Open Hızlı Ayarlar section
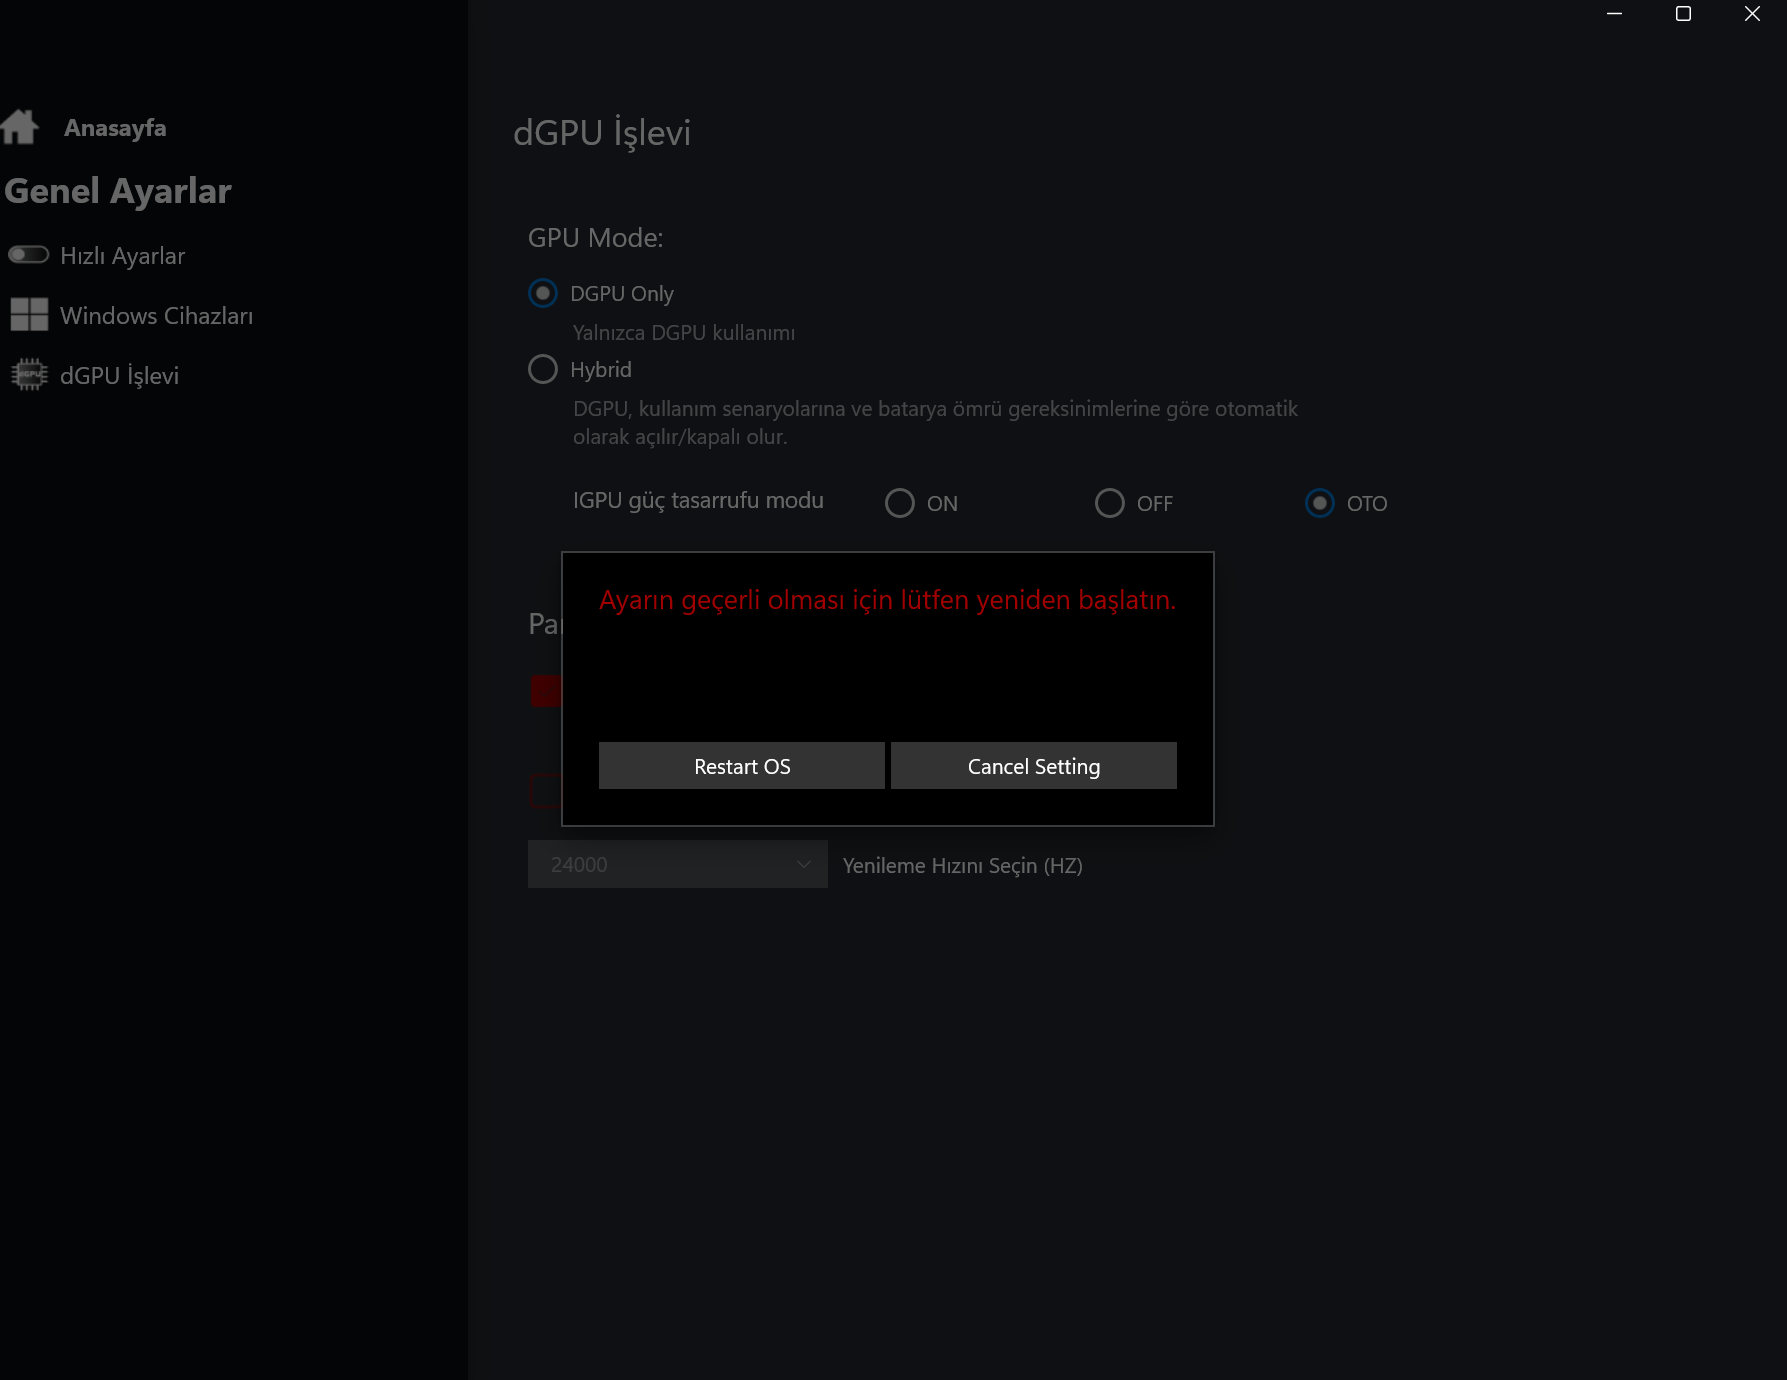This screenshot has width=1787, height=1380. pos(122,256)
